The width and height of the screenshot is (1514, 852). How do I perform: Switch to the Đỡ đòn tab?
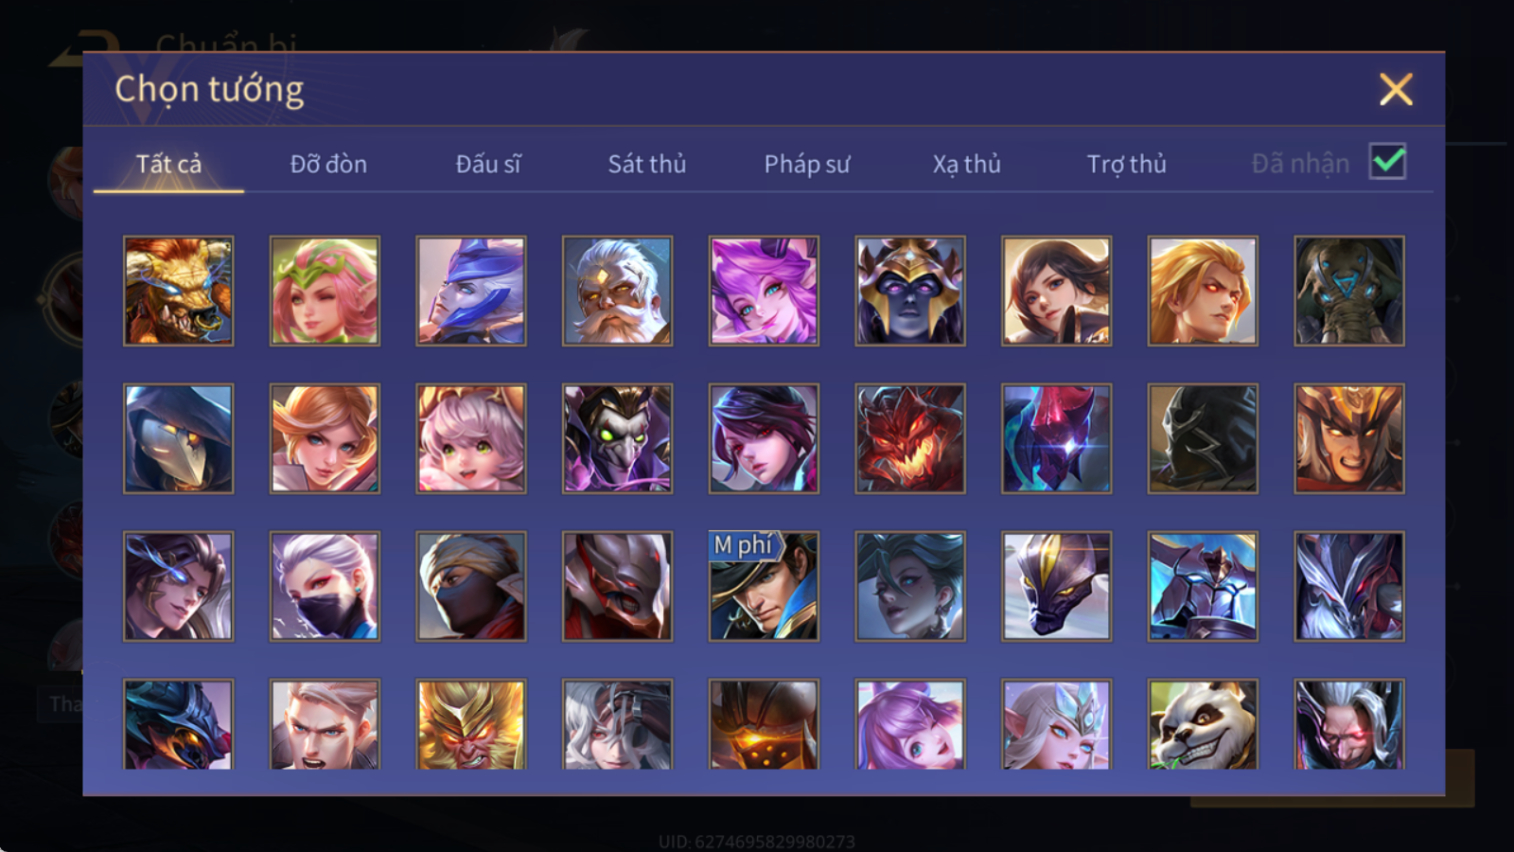pyautogui.click(x=328, y=164)
